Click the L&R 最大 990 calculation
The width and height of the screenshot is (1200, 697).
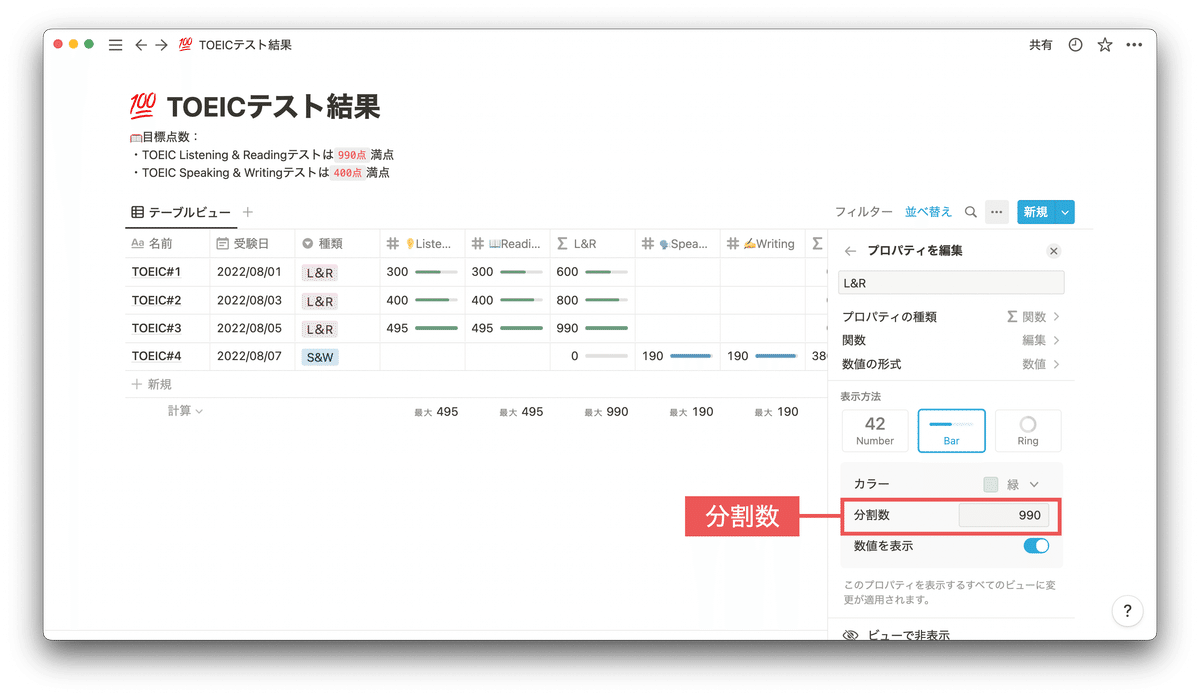click(x=605, y=411)
